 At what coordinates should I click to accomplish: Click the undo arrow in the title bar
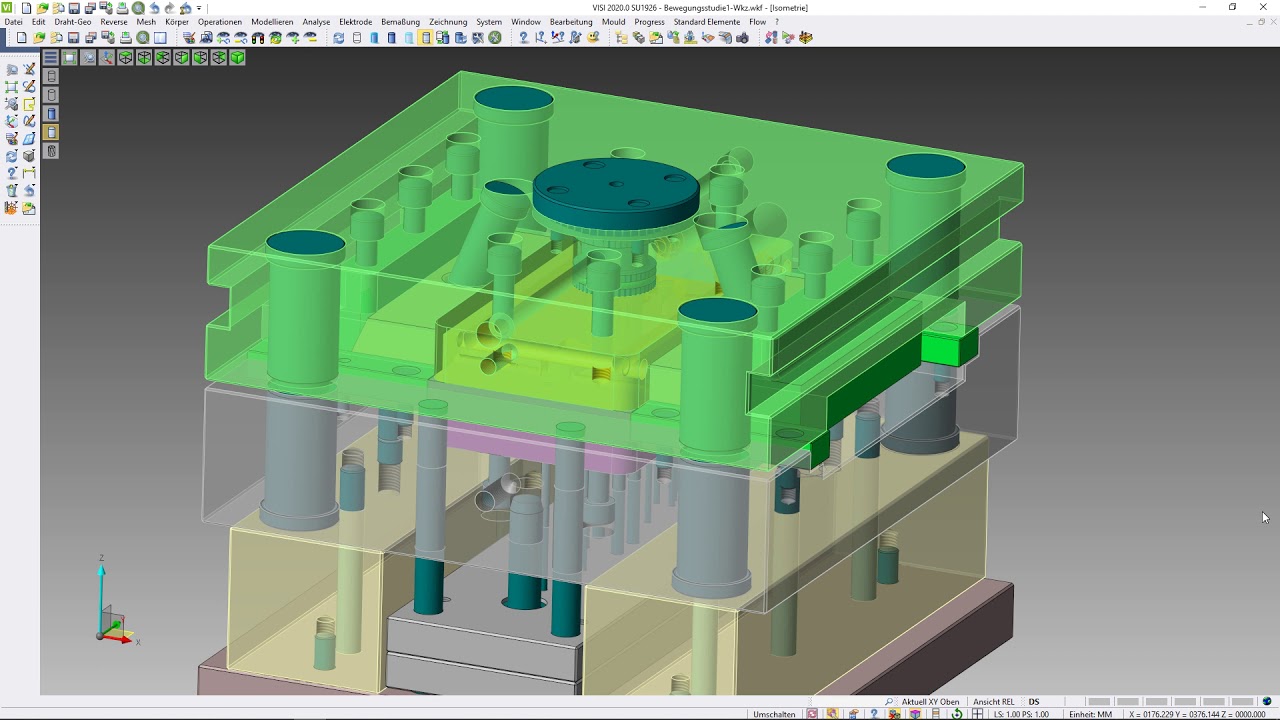click(154, 8)
